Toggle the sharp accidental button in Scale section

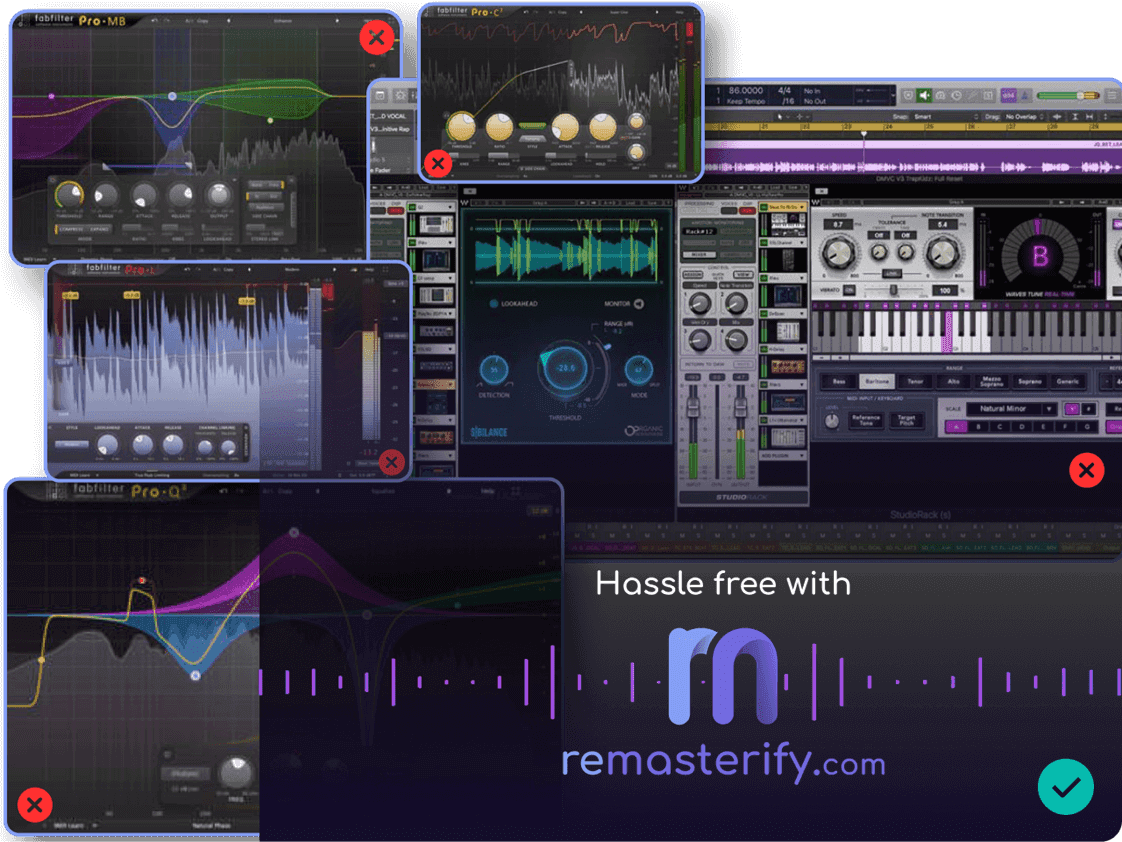click(x=1088, y=409)
